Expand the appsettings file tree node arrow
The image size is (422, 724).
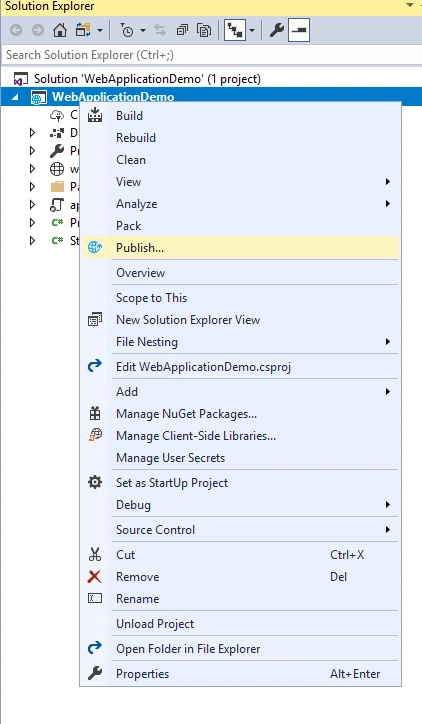(x=32, y=205)
